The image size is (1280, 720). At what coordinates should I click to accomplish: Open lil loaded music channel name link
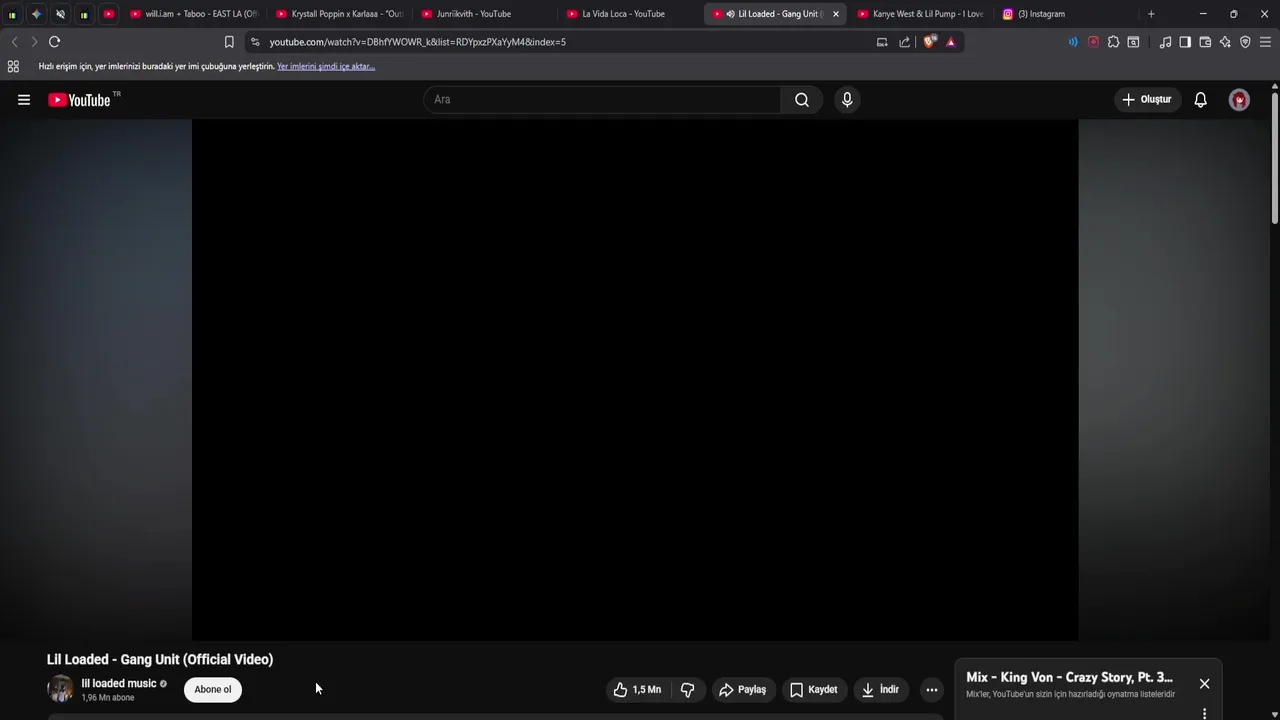click(x=119, y=683)
